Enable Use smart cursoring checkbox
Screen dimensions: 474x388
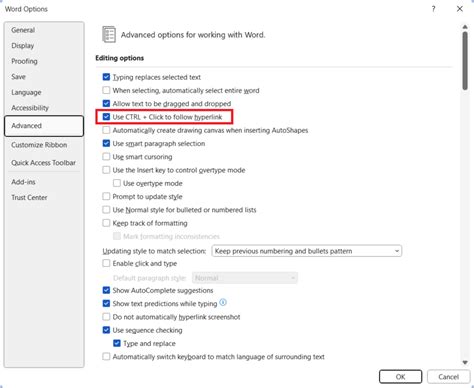point(106,157)
